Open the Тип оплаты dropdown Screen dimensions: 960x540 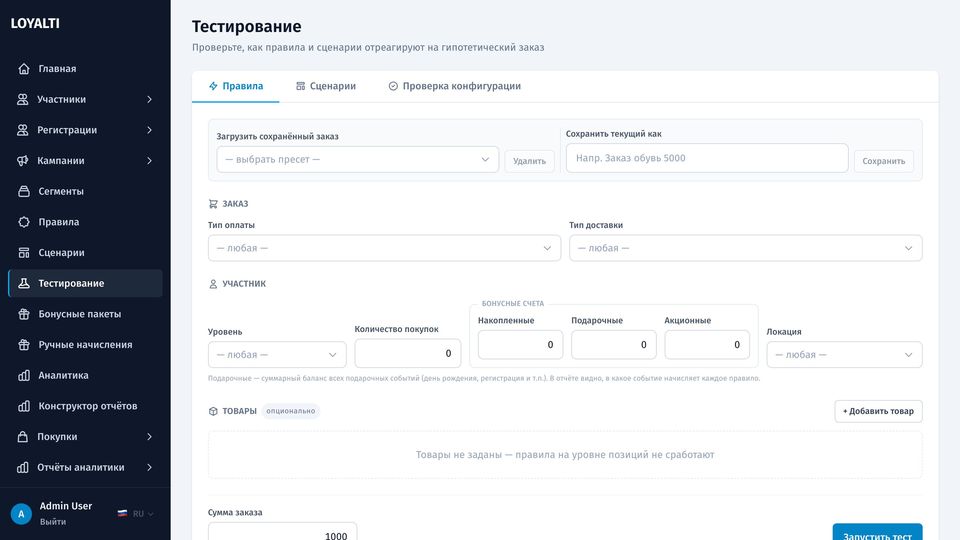tap(384, 248)
